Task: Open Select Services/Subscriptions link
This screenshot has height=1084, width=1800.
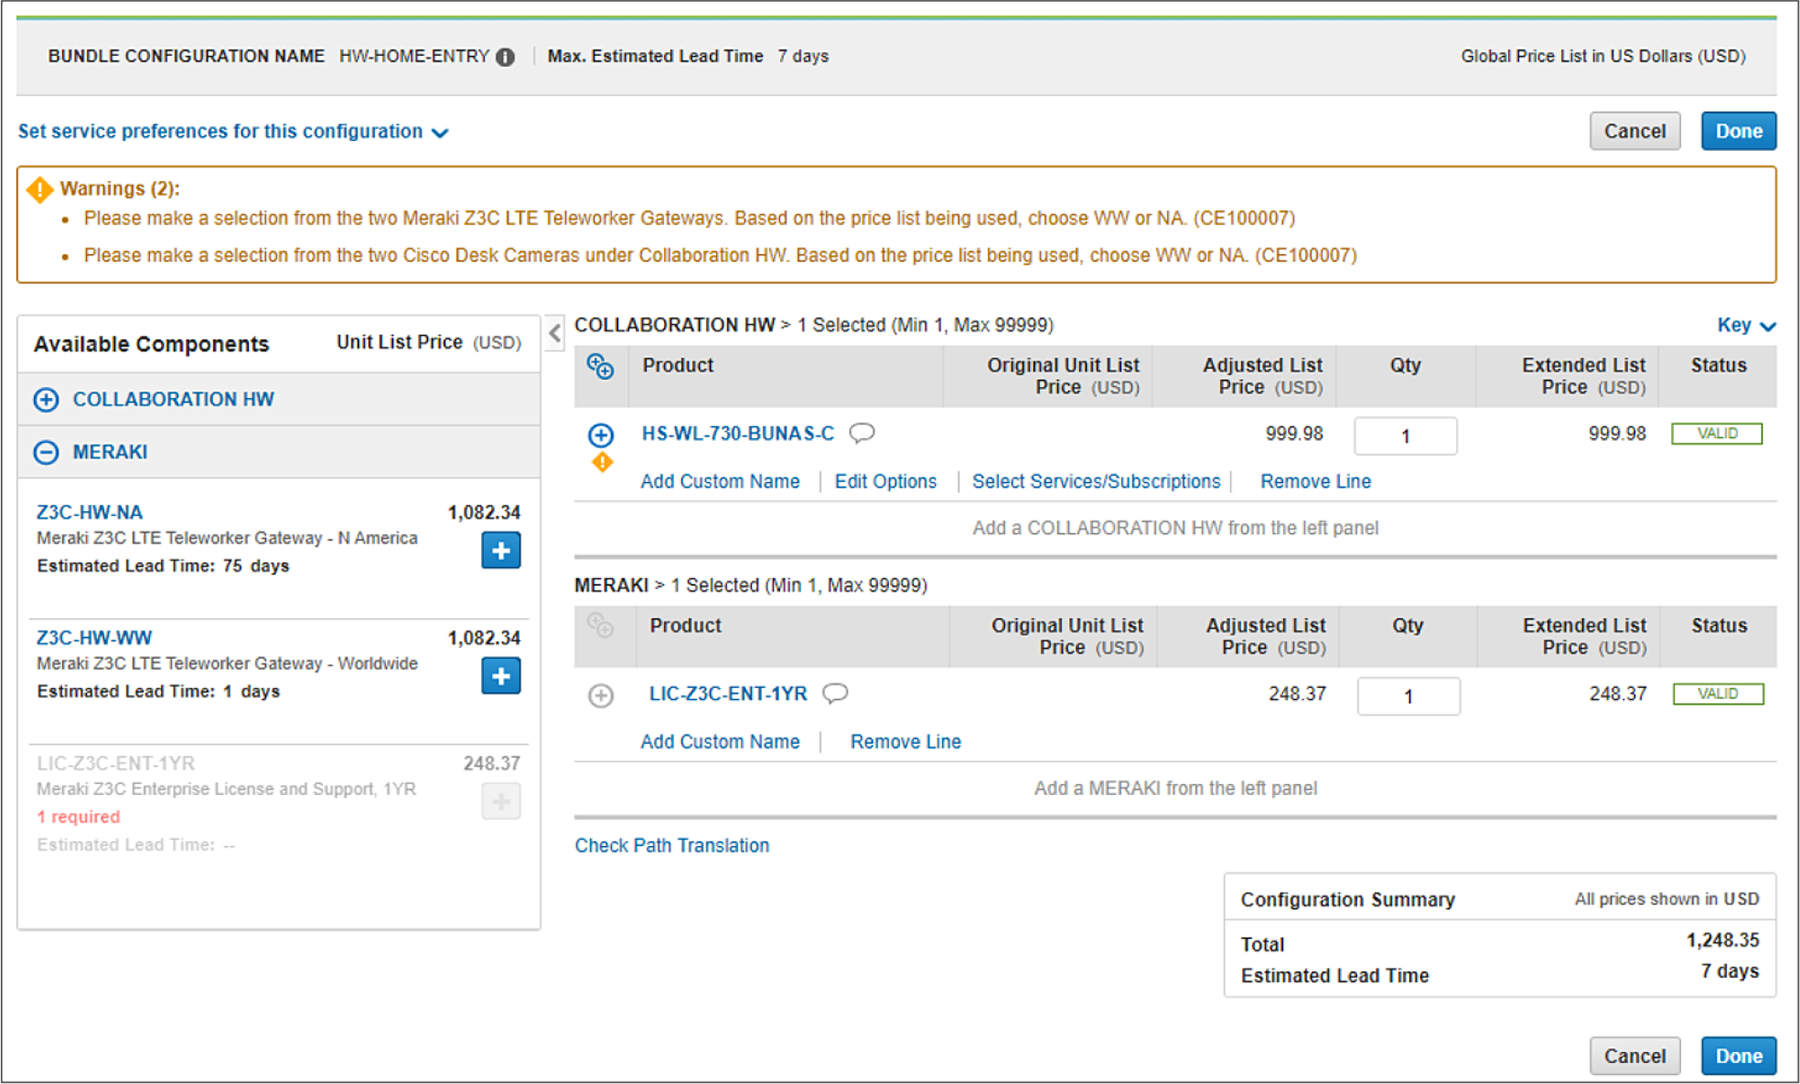Action: (x=1096, y=481)
